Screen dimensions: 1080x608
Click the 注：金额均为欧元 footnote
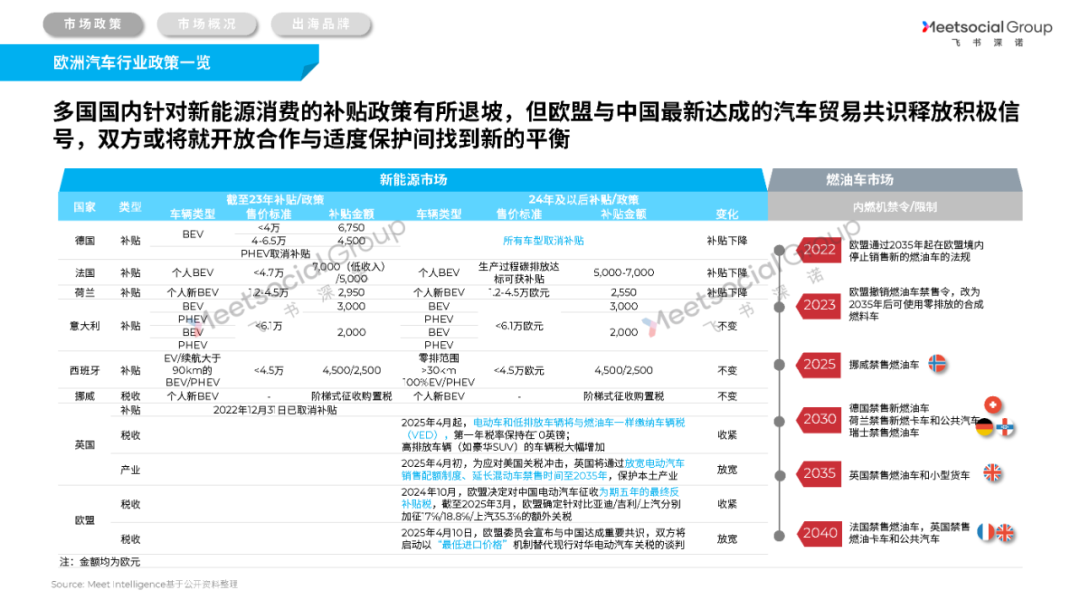[x=100, y=562]
